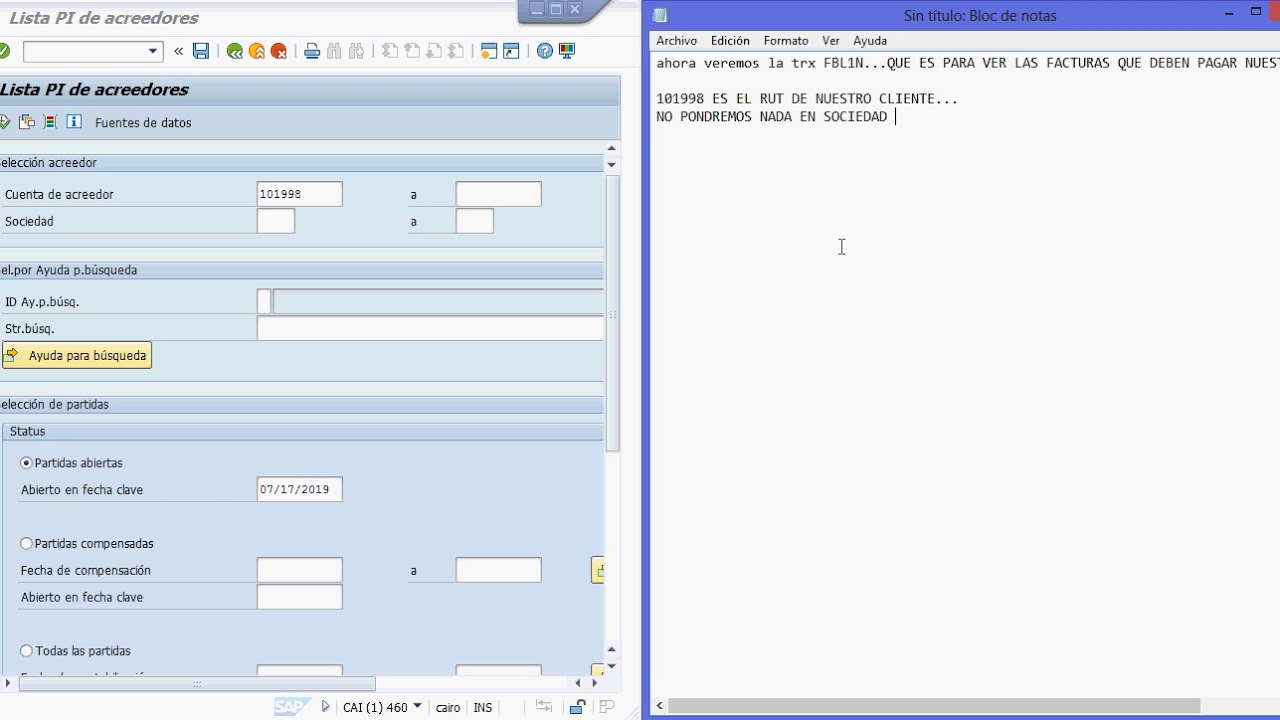Click the Sociedad from-value field
The width and height of the screenshot is (1280, 720).
pyautogui.click(x=276, y=221)
